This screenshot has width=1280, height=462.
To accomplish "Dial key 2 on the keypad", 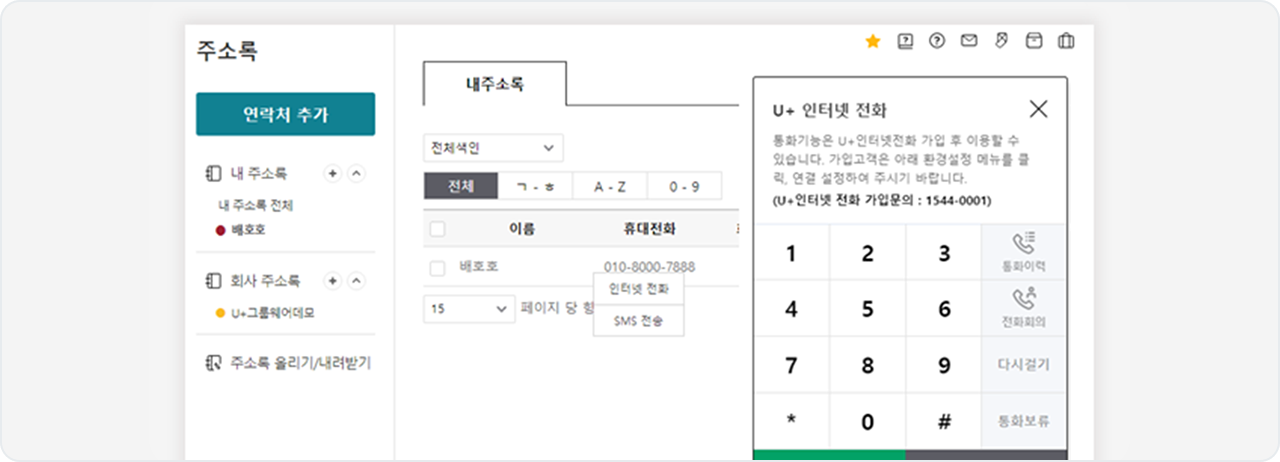I will pos(867,253).
